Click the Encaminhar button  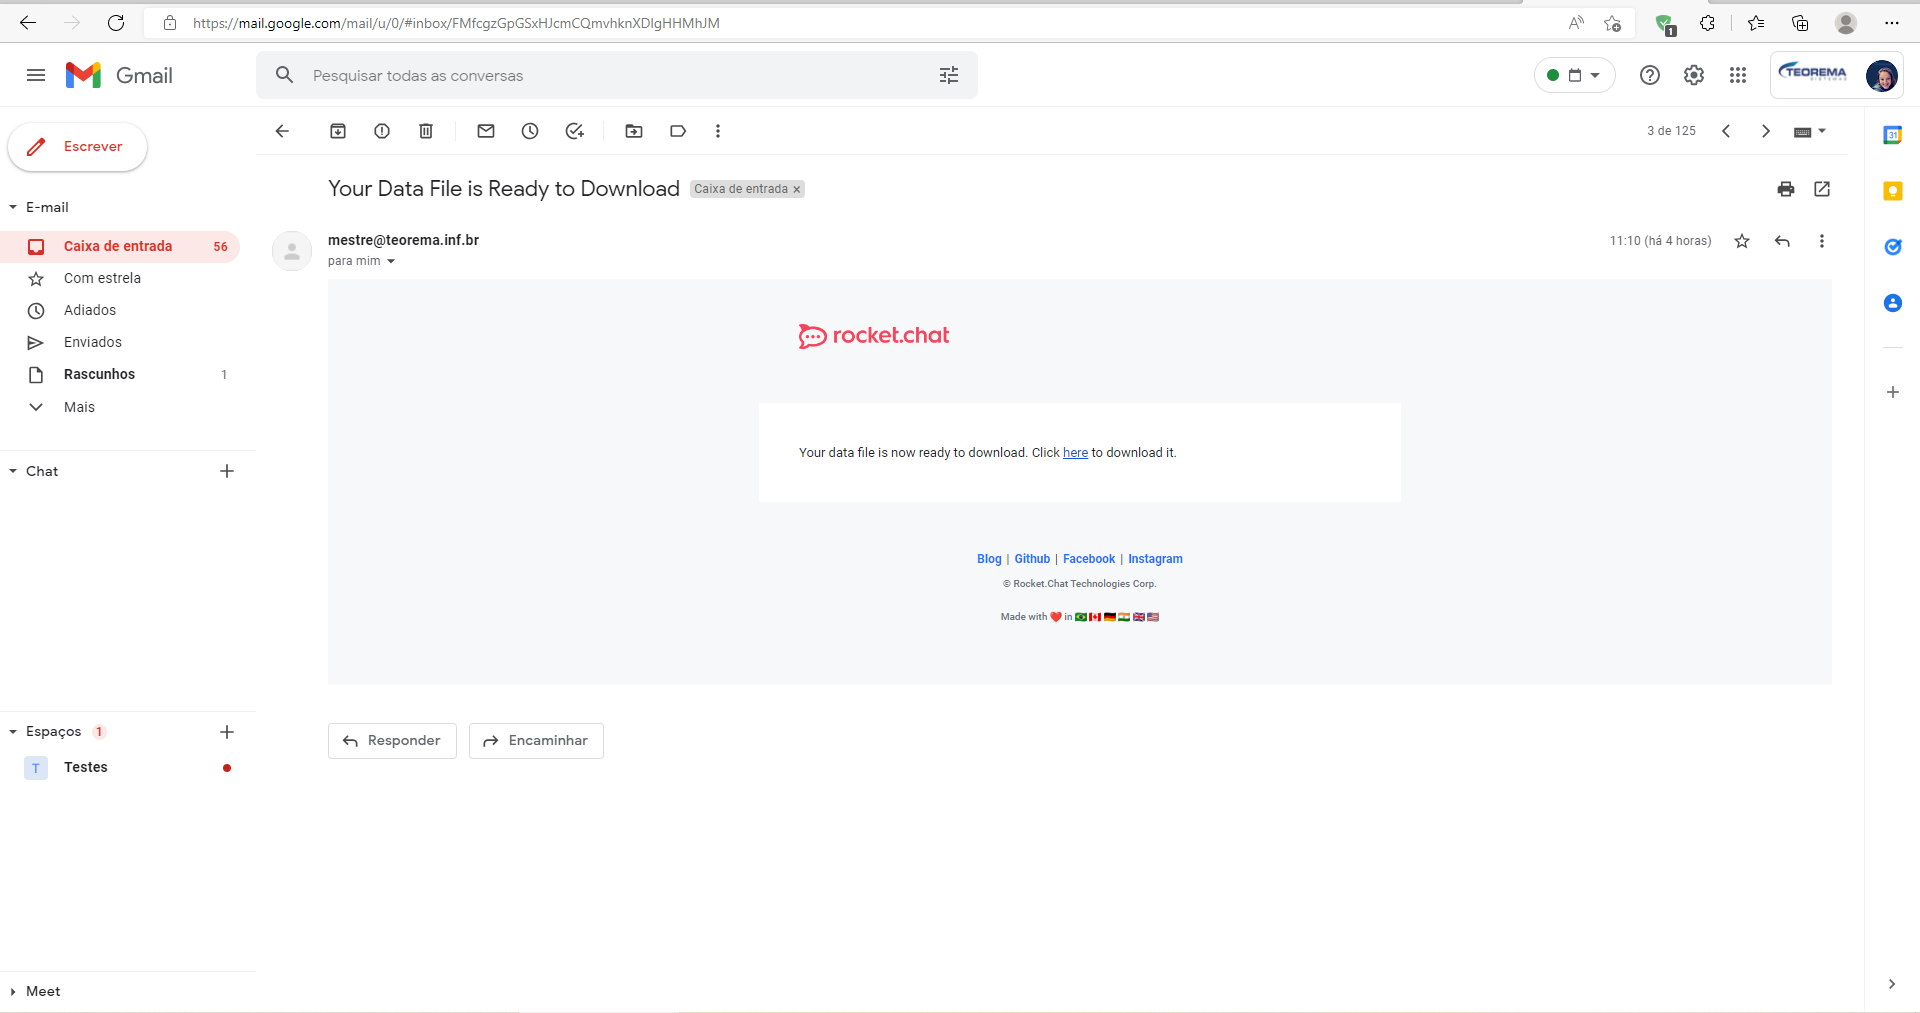(x=536, y=741)
